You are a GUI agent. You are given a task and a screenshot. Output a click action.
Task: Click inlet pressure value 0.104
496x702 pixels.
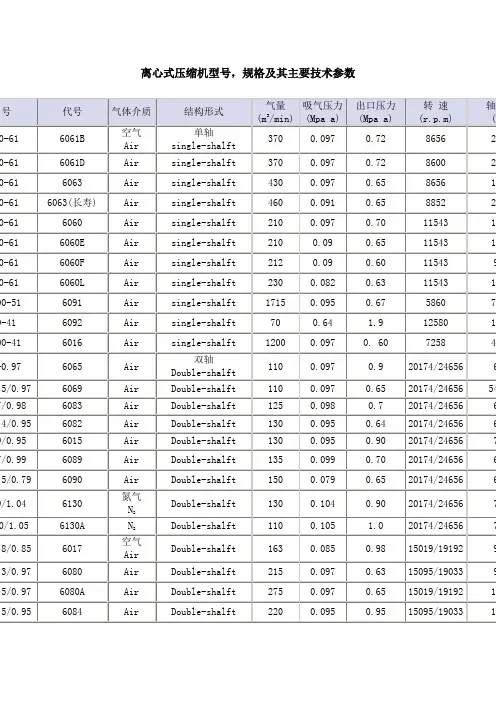(x=323, y=504)
